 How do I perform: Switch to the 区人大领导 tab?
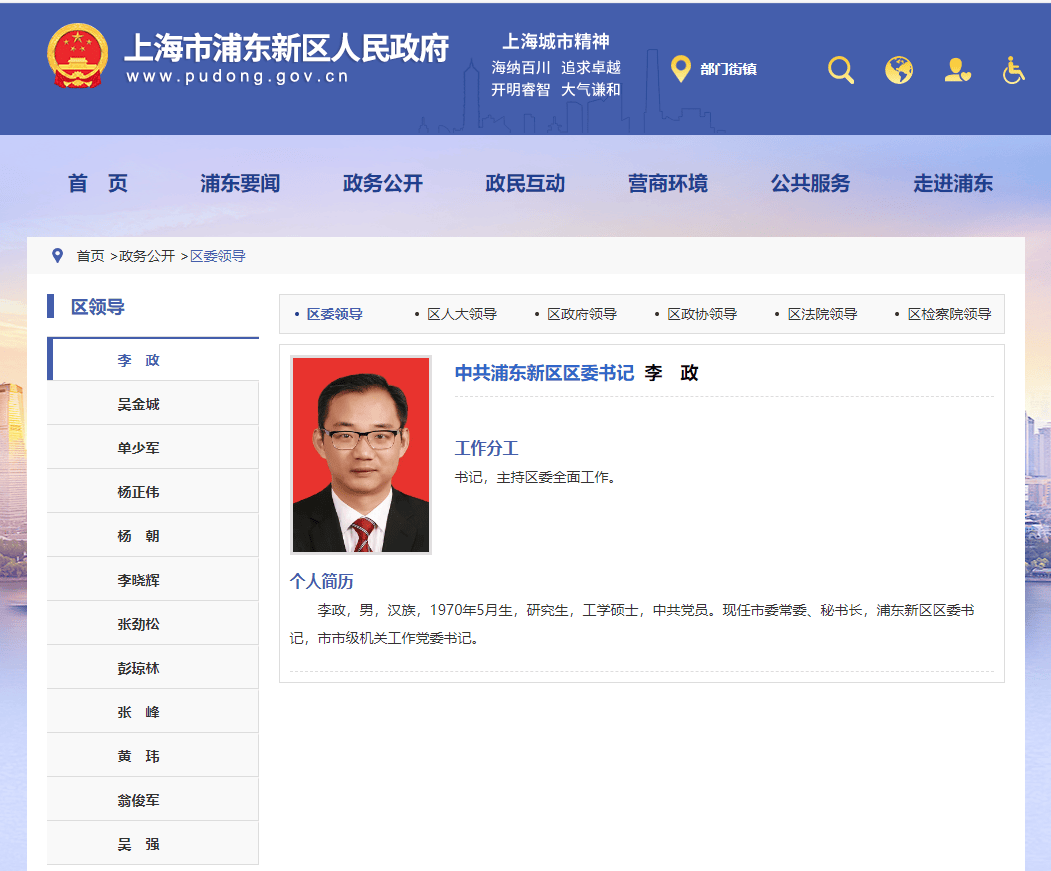461,314
